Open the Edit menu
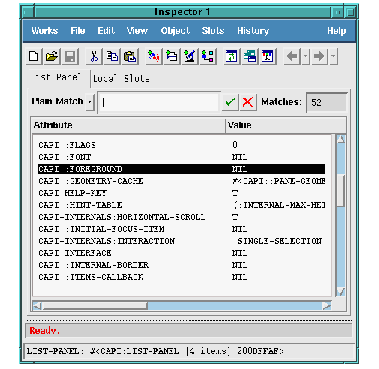The width and height of the screenshot is (379, 369). pos(106,31)
